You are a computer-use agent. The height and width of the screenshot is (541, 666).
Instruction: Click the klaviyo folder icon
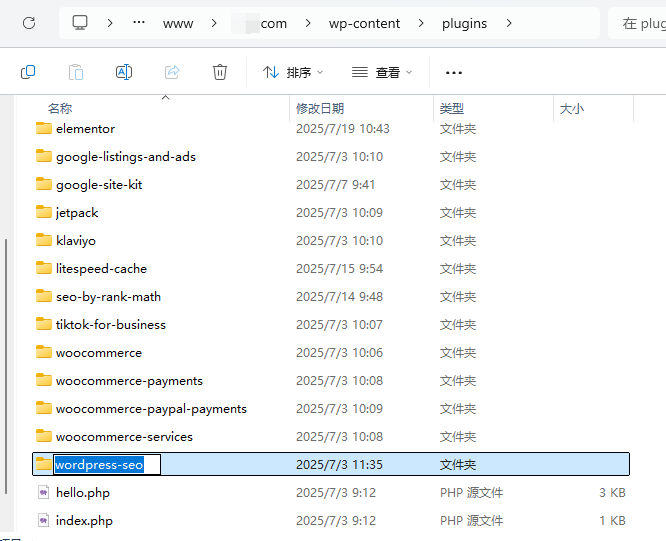(x=44, y=240)
